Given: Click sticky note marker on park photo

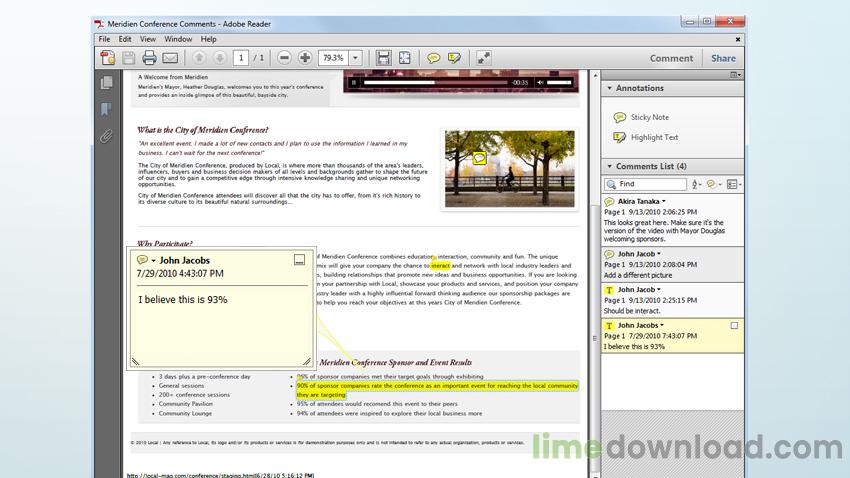Looking at the screenshot, I should point(479,158).
